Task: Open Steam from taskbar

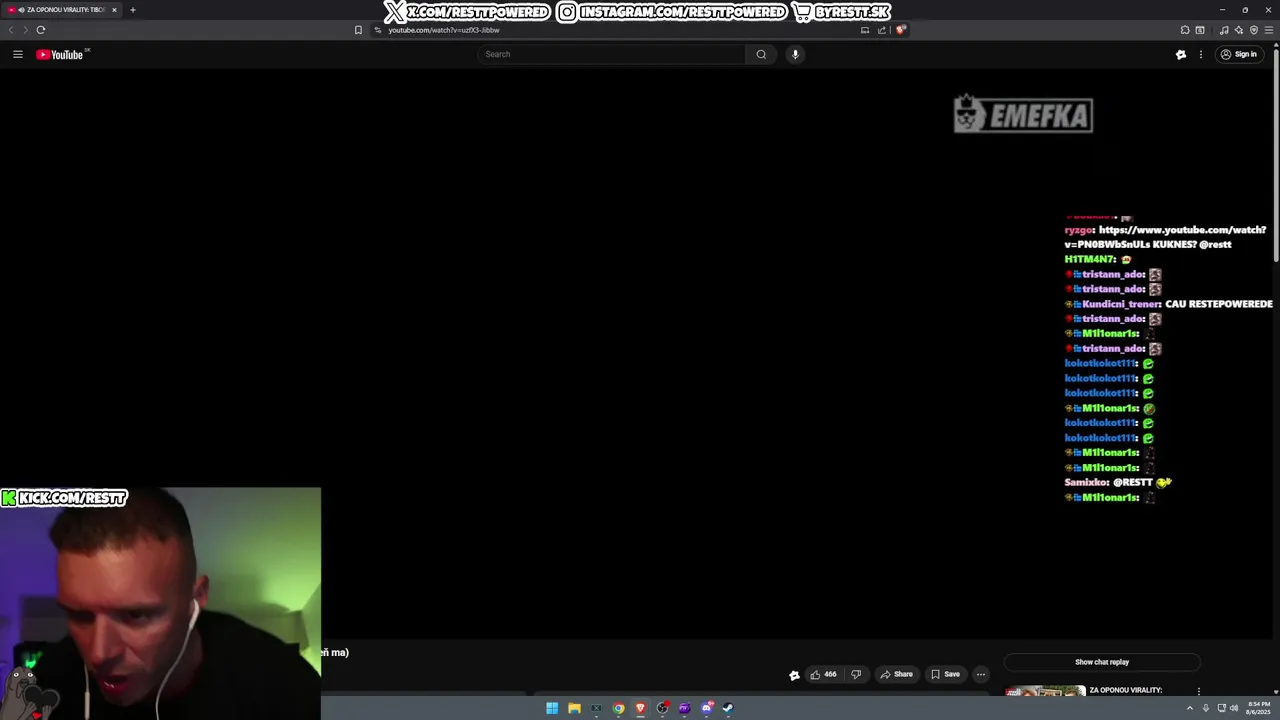Action: pos(728,708)
